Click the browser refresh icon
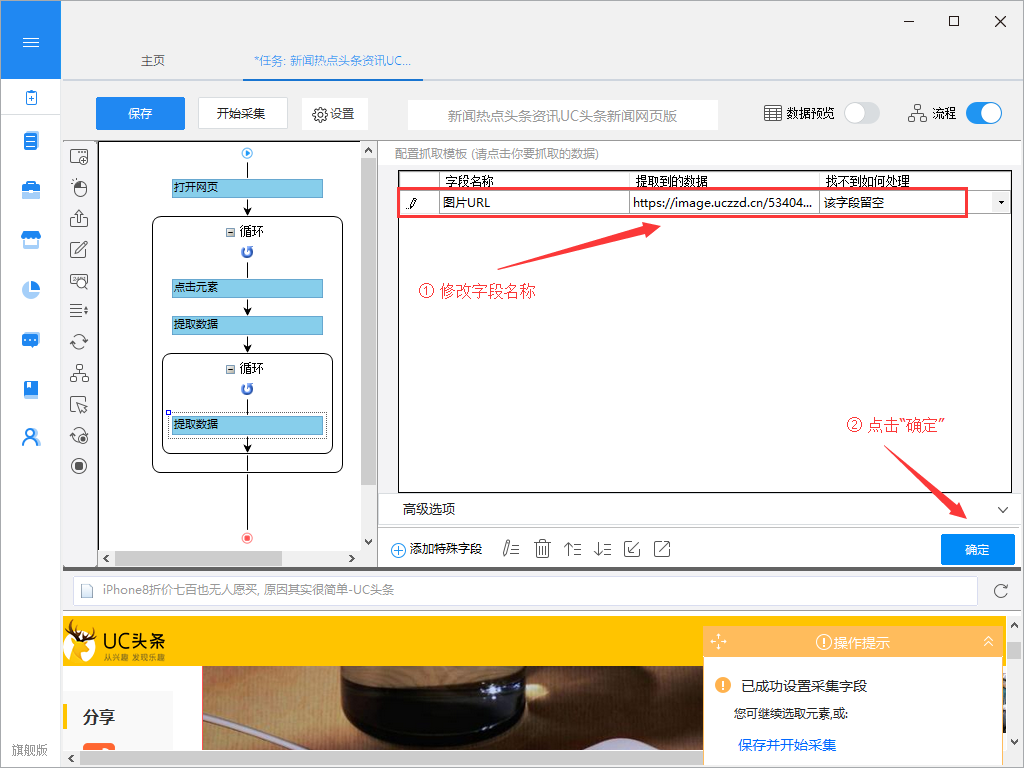 pyautogui.click(x=1000, y=591)
